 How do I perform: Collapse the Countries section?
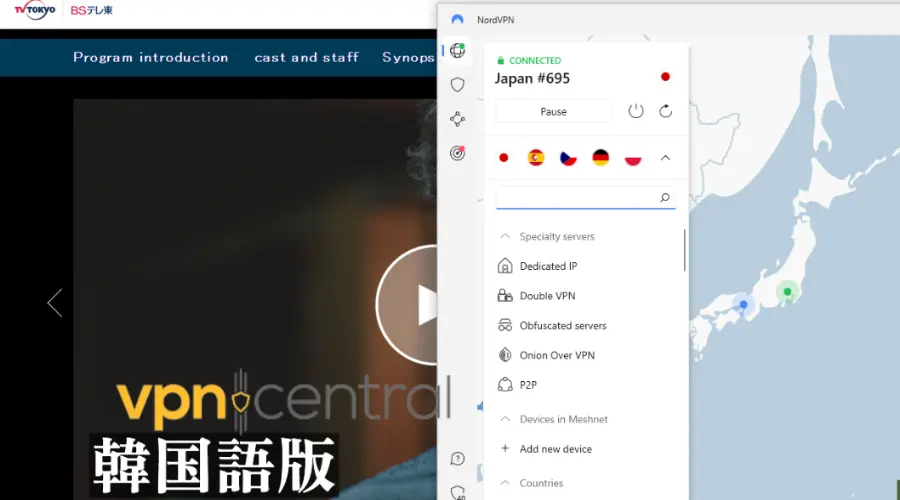click(505, 483)
